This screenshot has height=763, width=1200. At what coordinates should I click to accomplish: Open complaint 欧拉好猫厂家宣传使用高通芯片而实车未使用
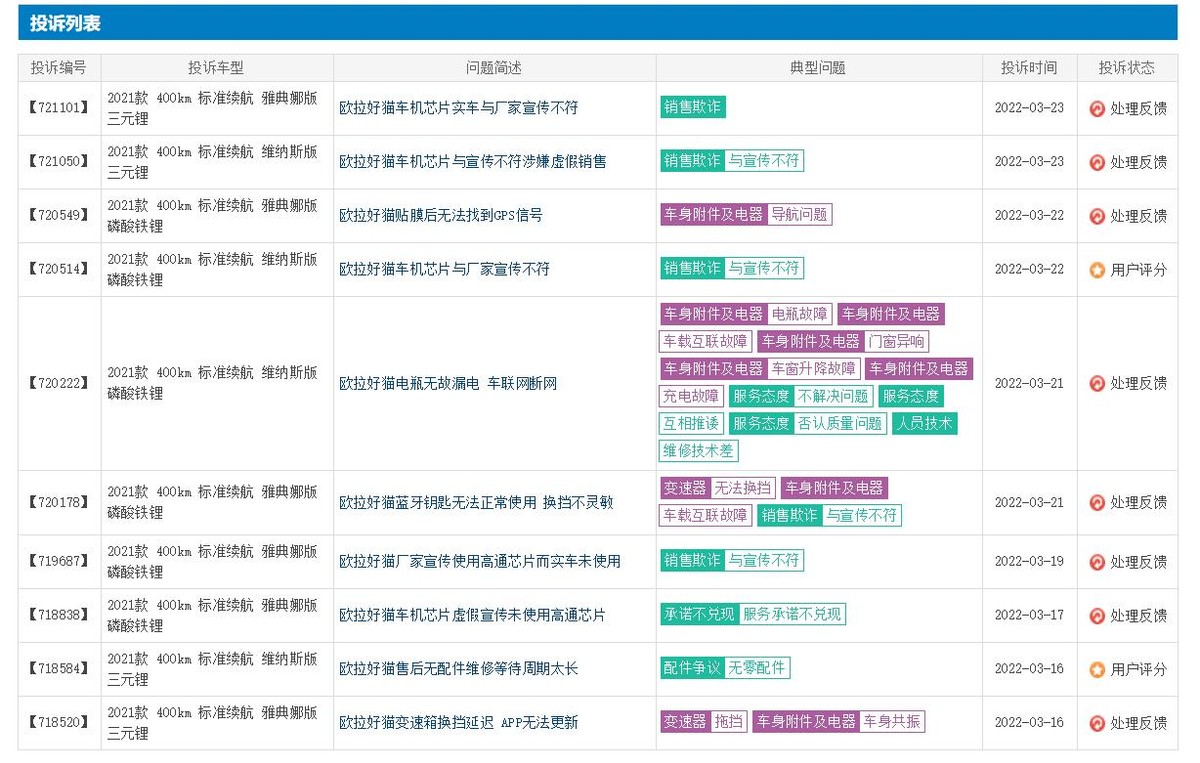point(480,561)
